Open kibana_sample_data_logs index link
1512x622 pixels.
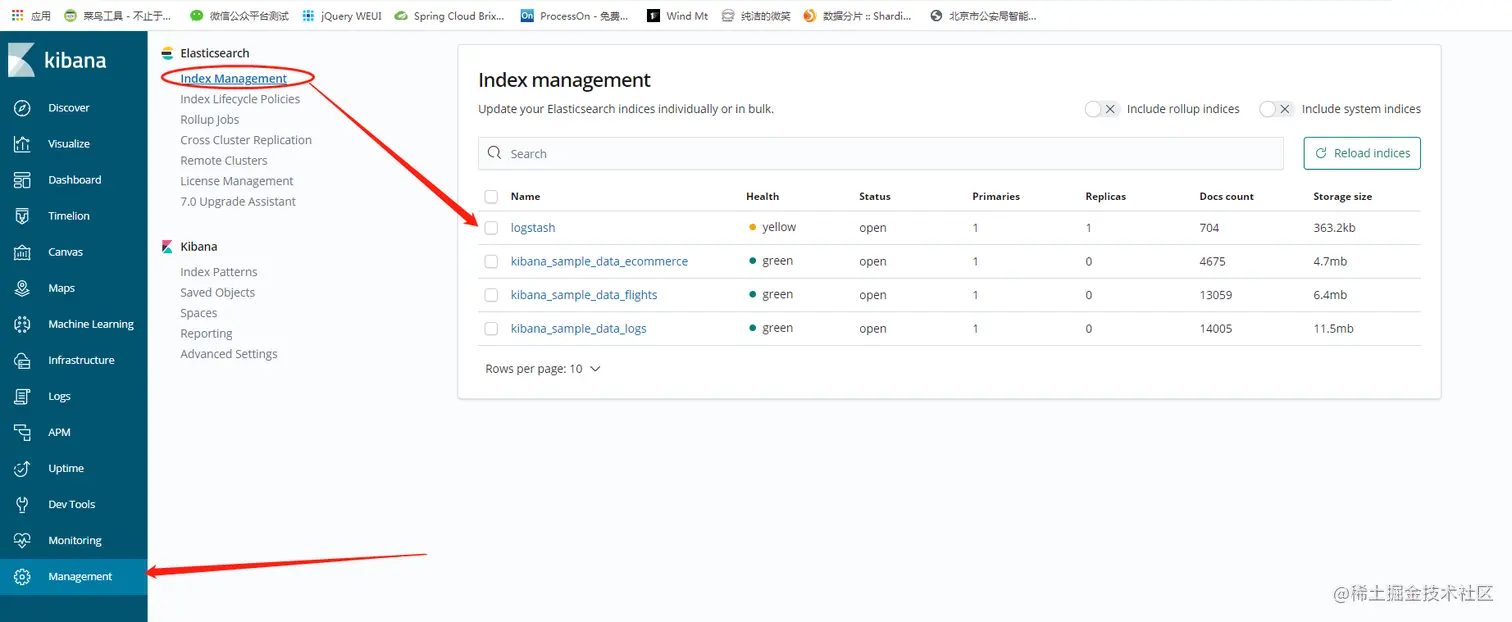tap(579, 328)
